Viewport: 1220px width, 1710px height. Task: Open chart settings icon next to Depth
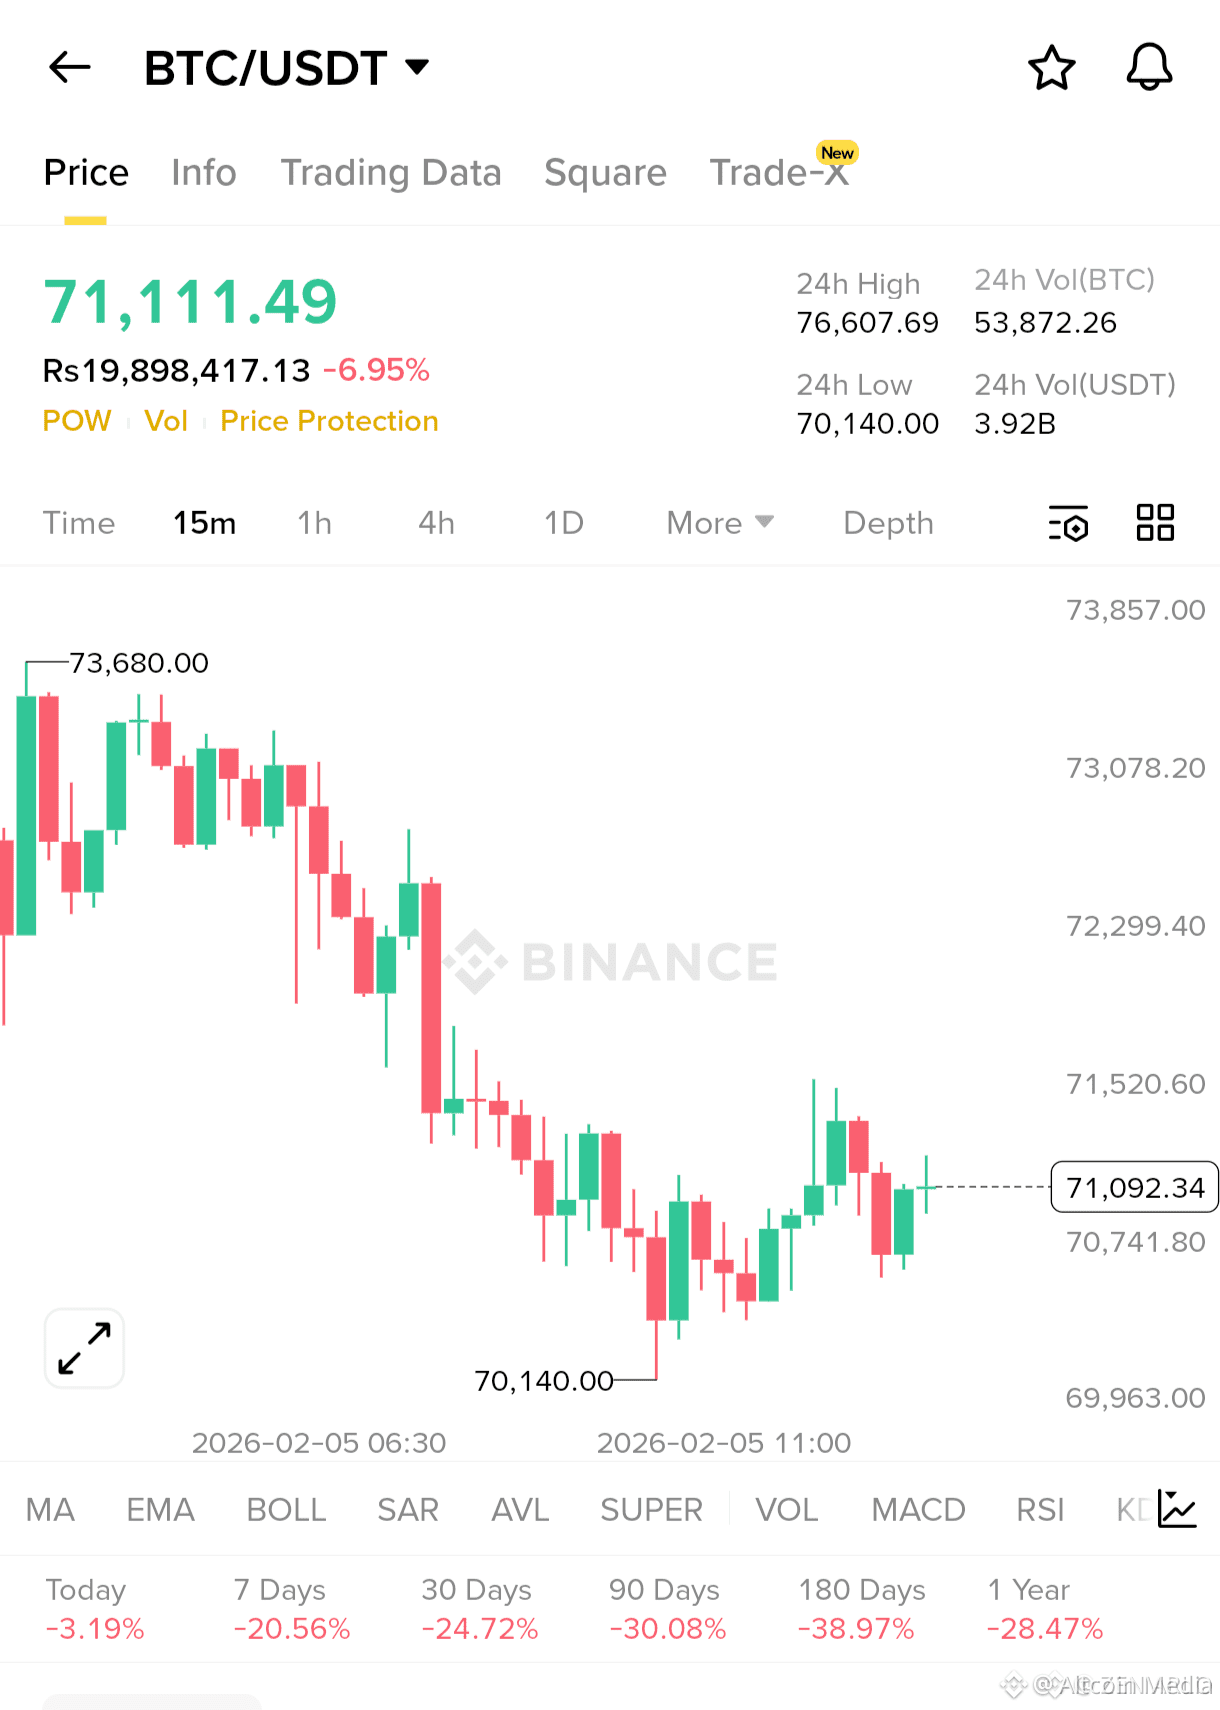(x=1068, y=523)
